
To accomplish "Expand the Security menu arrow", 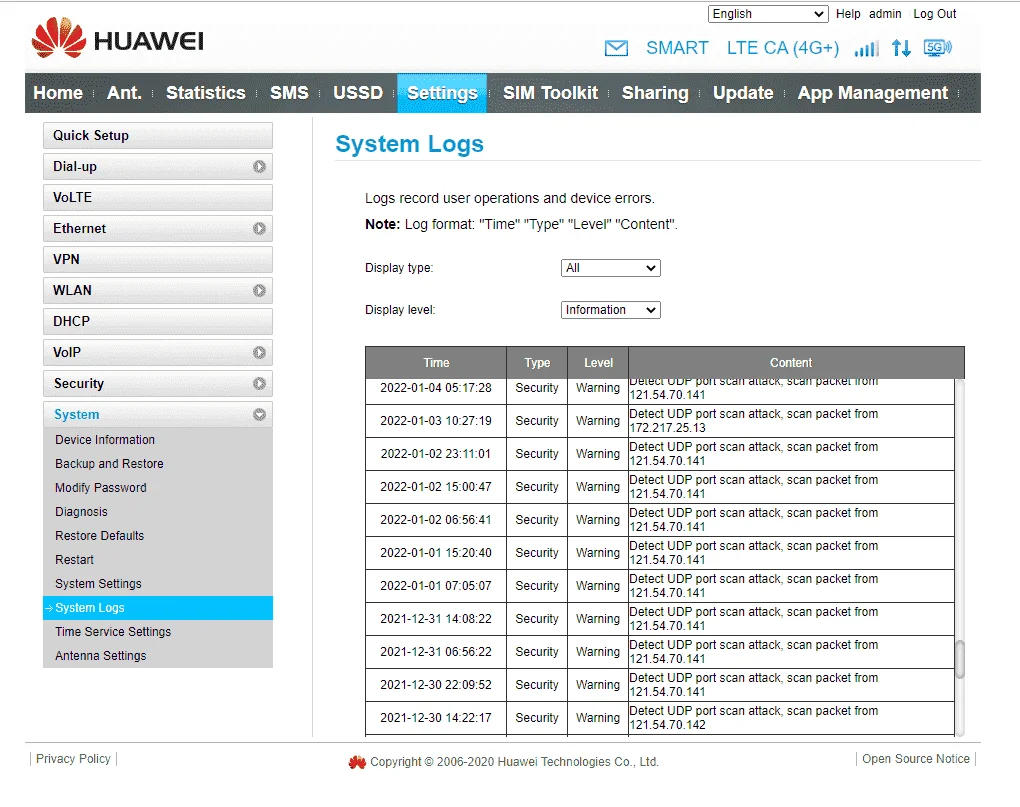I will tap(259, 384).
